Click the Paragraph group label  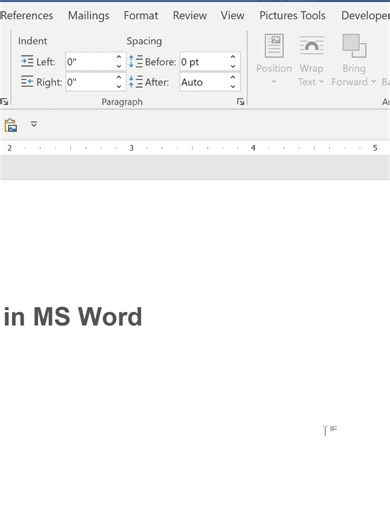pos(122,102)
